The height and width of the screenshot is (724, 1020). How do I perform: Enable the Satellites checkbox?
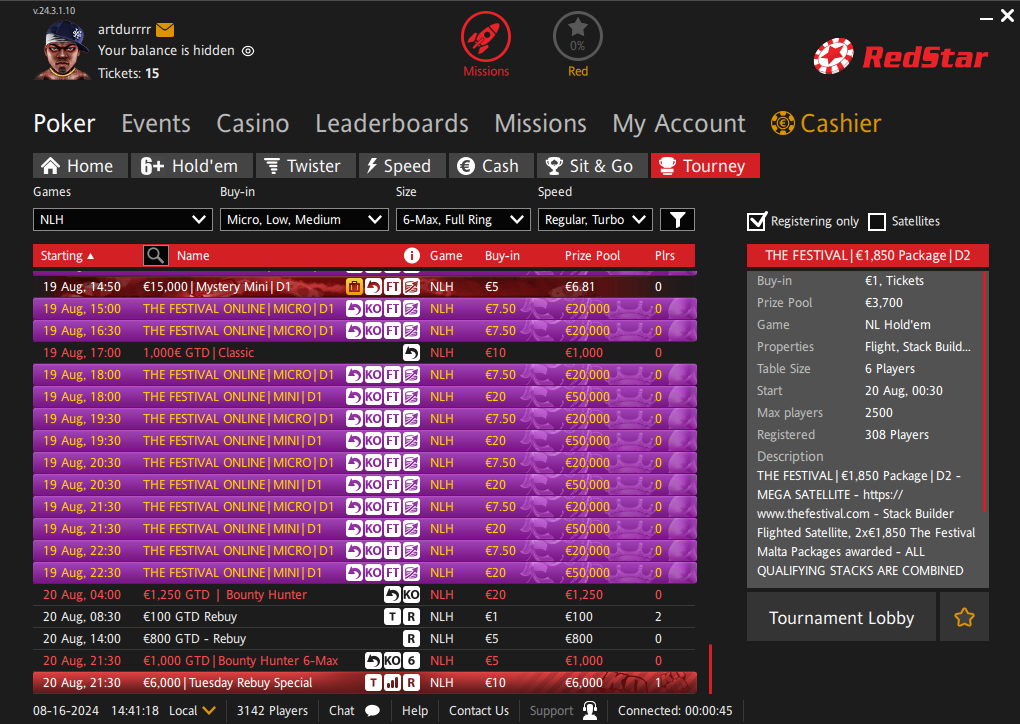point(877,221)
